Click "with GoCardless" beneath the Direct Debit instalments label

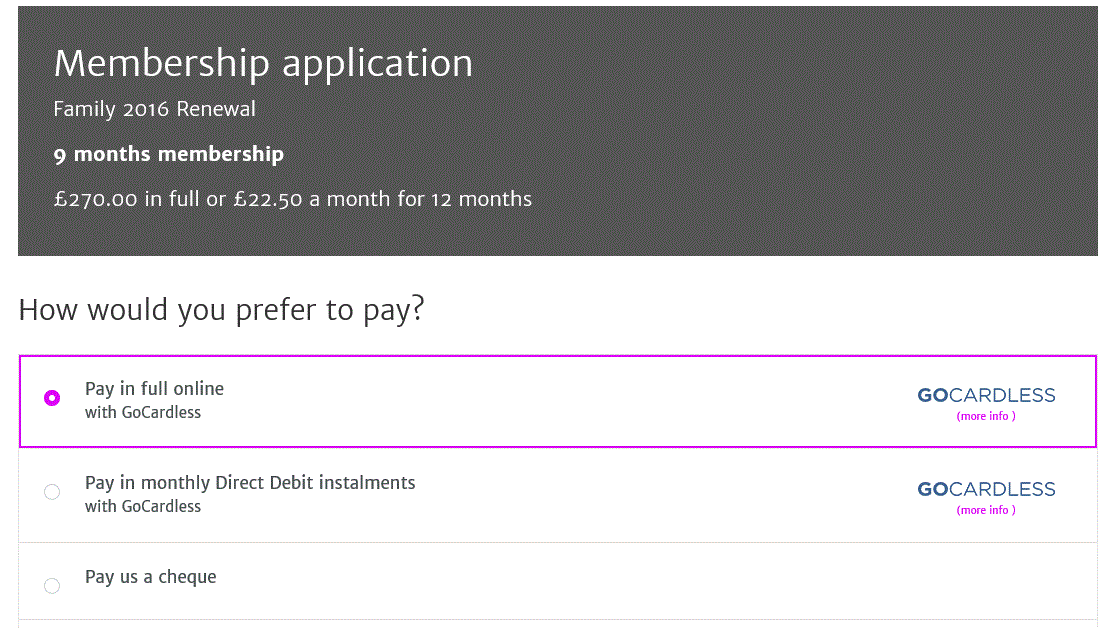coord(143,506)
